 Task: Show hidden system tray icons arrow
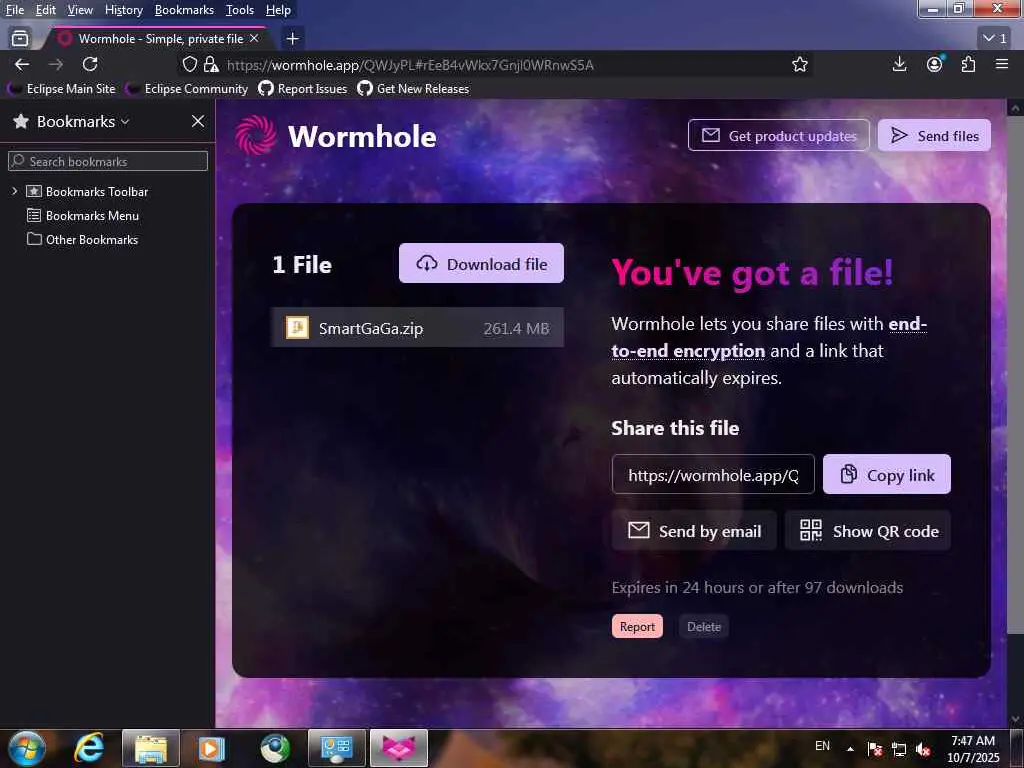tap(850, 749)
